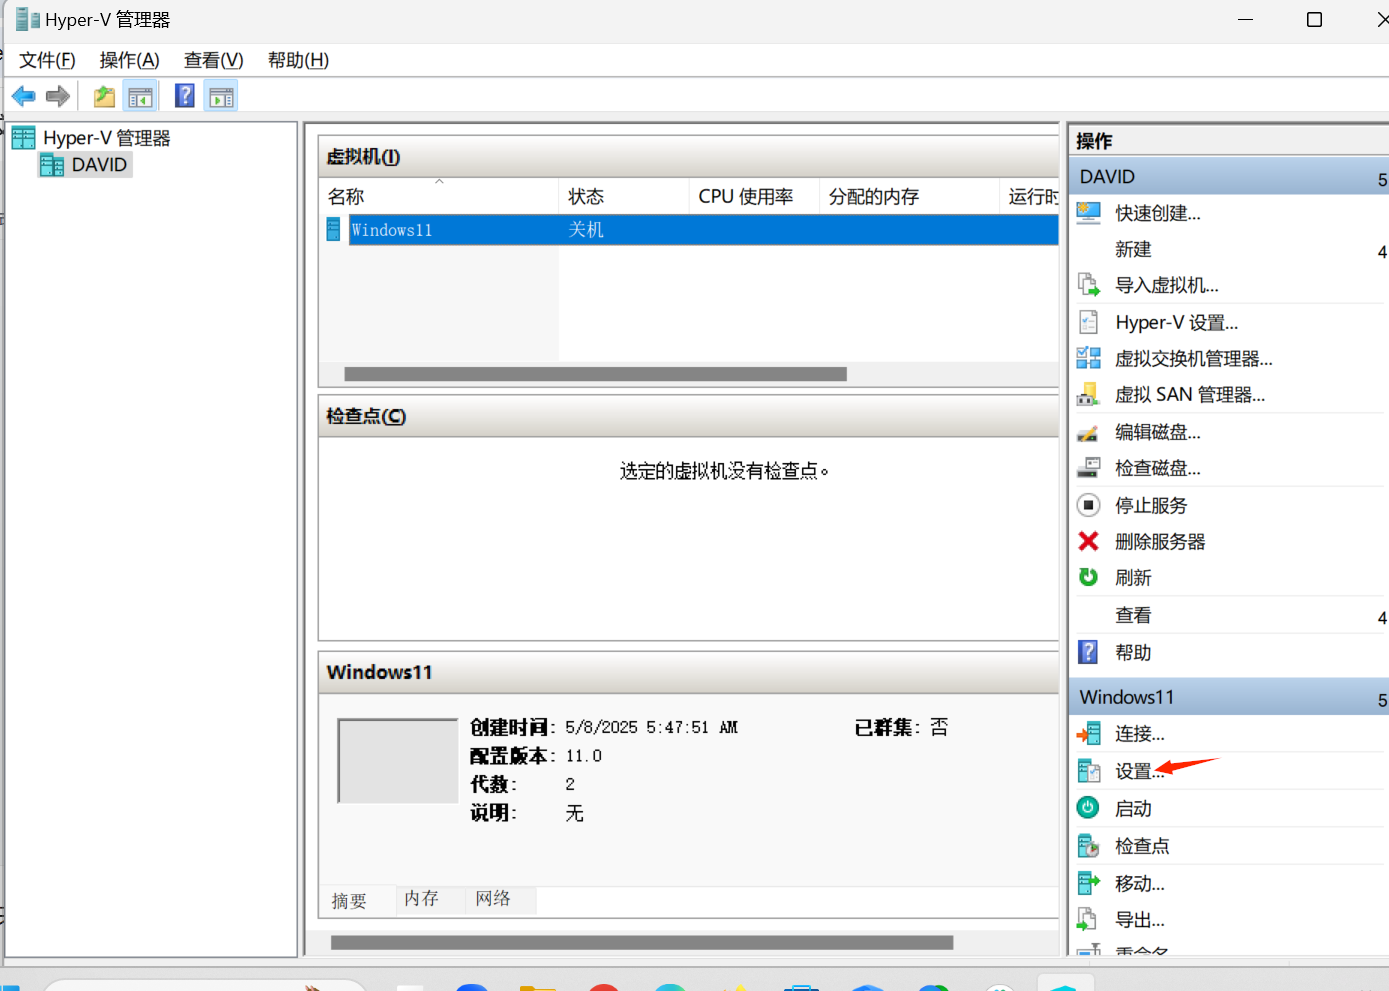Click 虚拟交换机管理器... action link
Screen dimensions: 1389x991
point(1194,358)
